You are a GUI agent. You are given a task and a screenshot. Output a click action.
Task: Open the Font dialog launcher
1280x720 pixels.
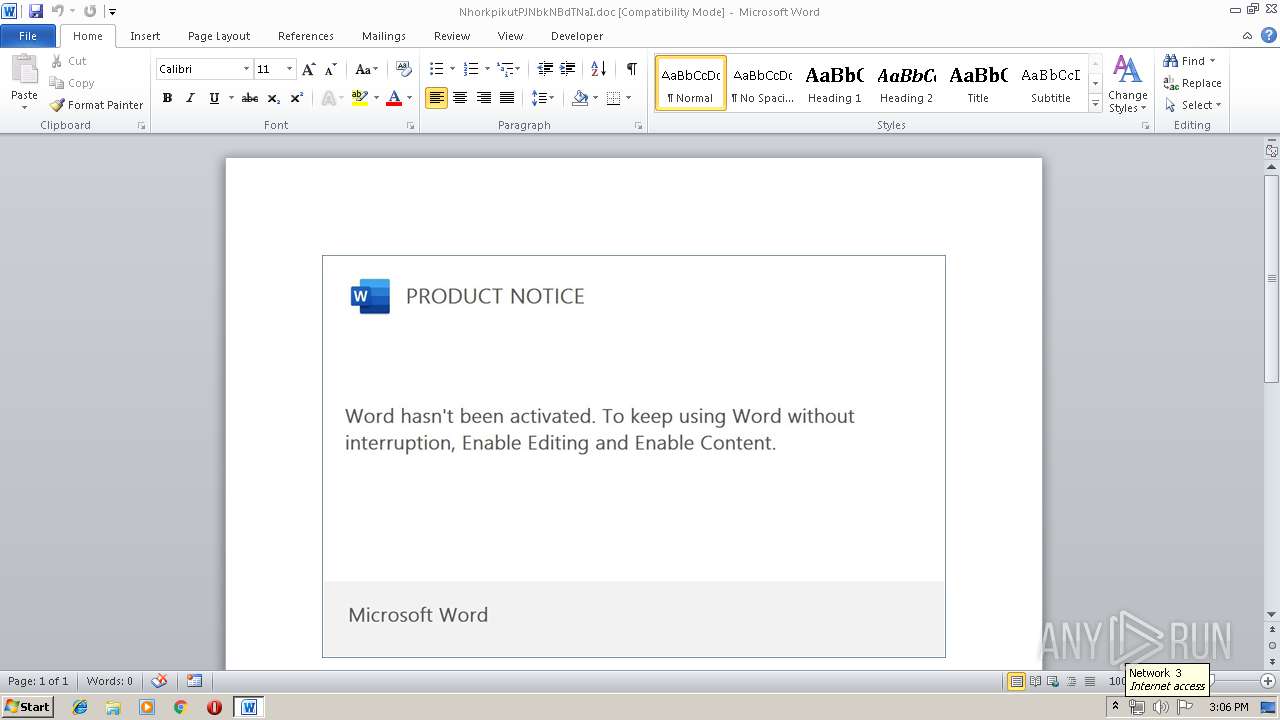pos(410,126)
